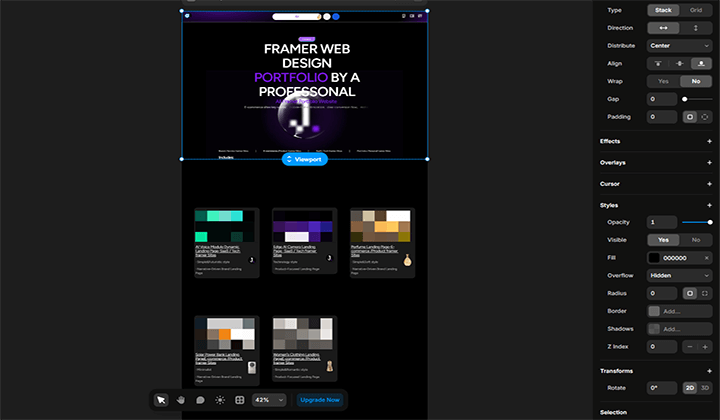Click the blue circle in page header
This screenshot has height=420, width=720.
point(336,17)
